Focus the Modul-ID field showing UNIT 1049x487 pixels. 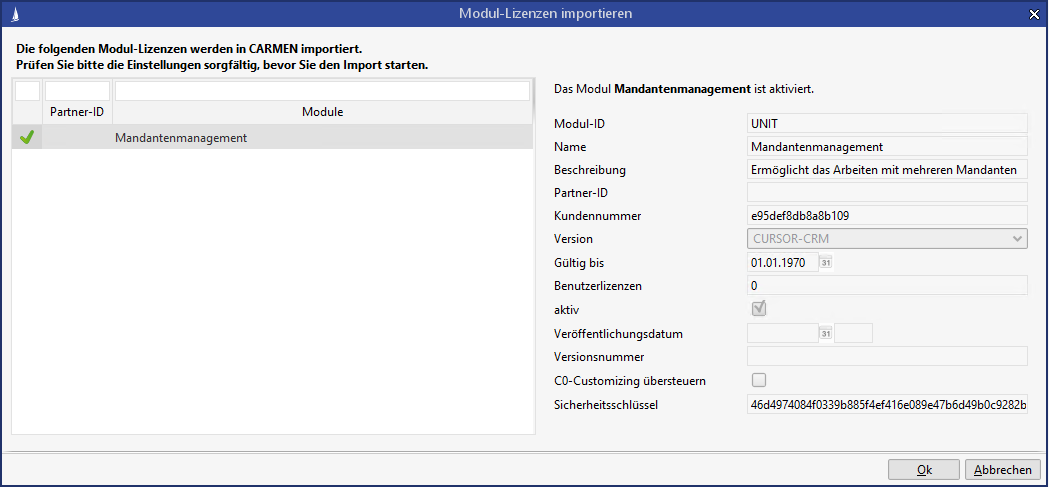(x=887, y=123)
